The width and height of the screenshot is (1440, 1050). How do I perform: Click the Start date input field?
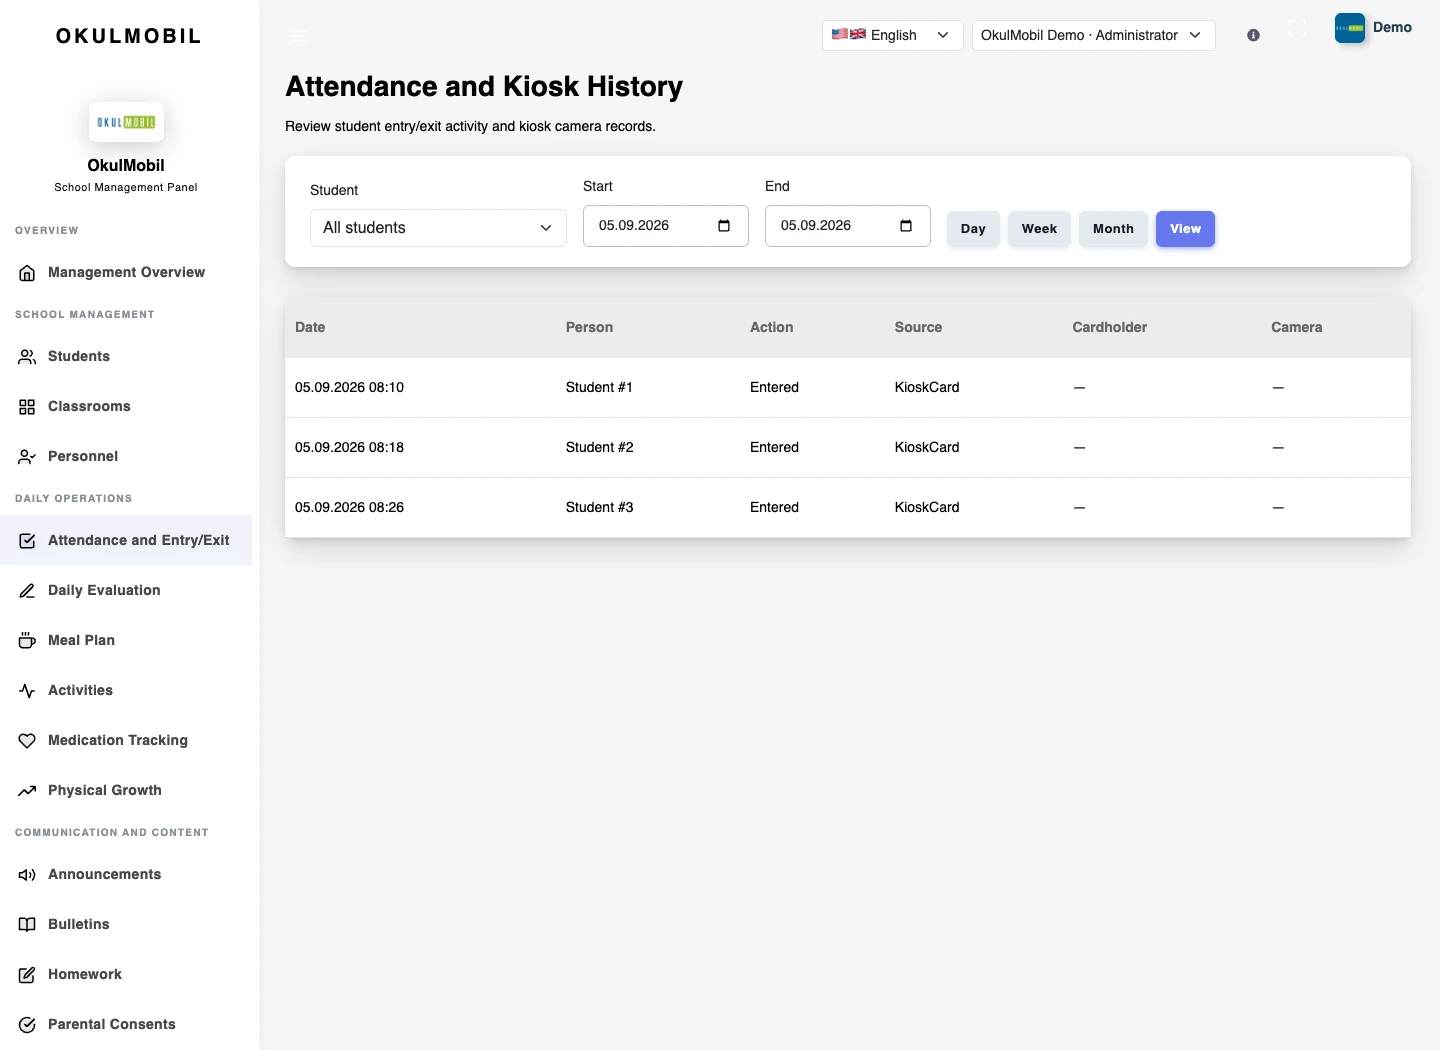(x=666, y=226)
